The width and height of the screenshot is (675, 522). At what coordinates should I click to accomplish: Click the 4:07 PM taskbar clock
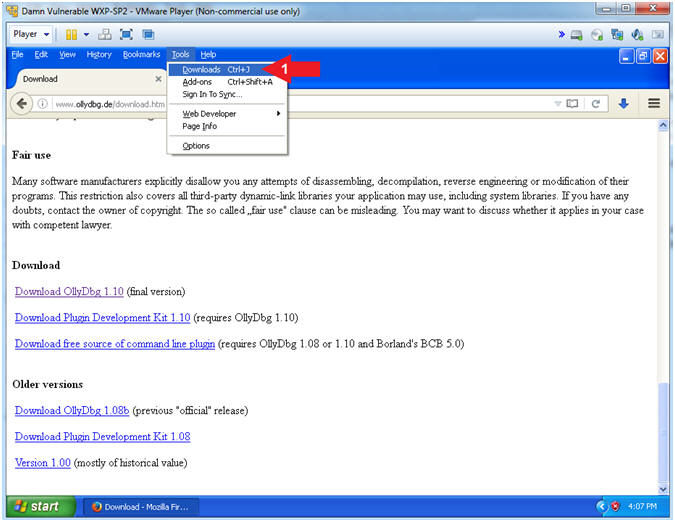[642, 507]
